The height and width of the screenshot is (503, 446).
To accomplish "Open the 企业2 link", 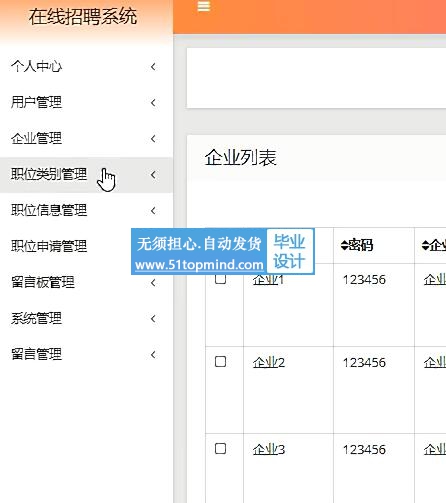I will (x=269, y=362).
